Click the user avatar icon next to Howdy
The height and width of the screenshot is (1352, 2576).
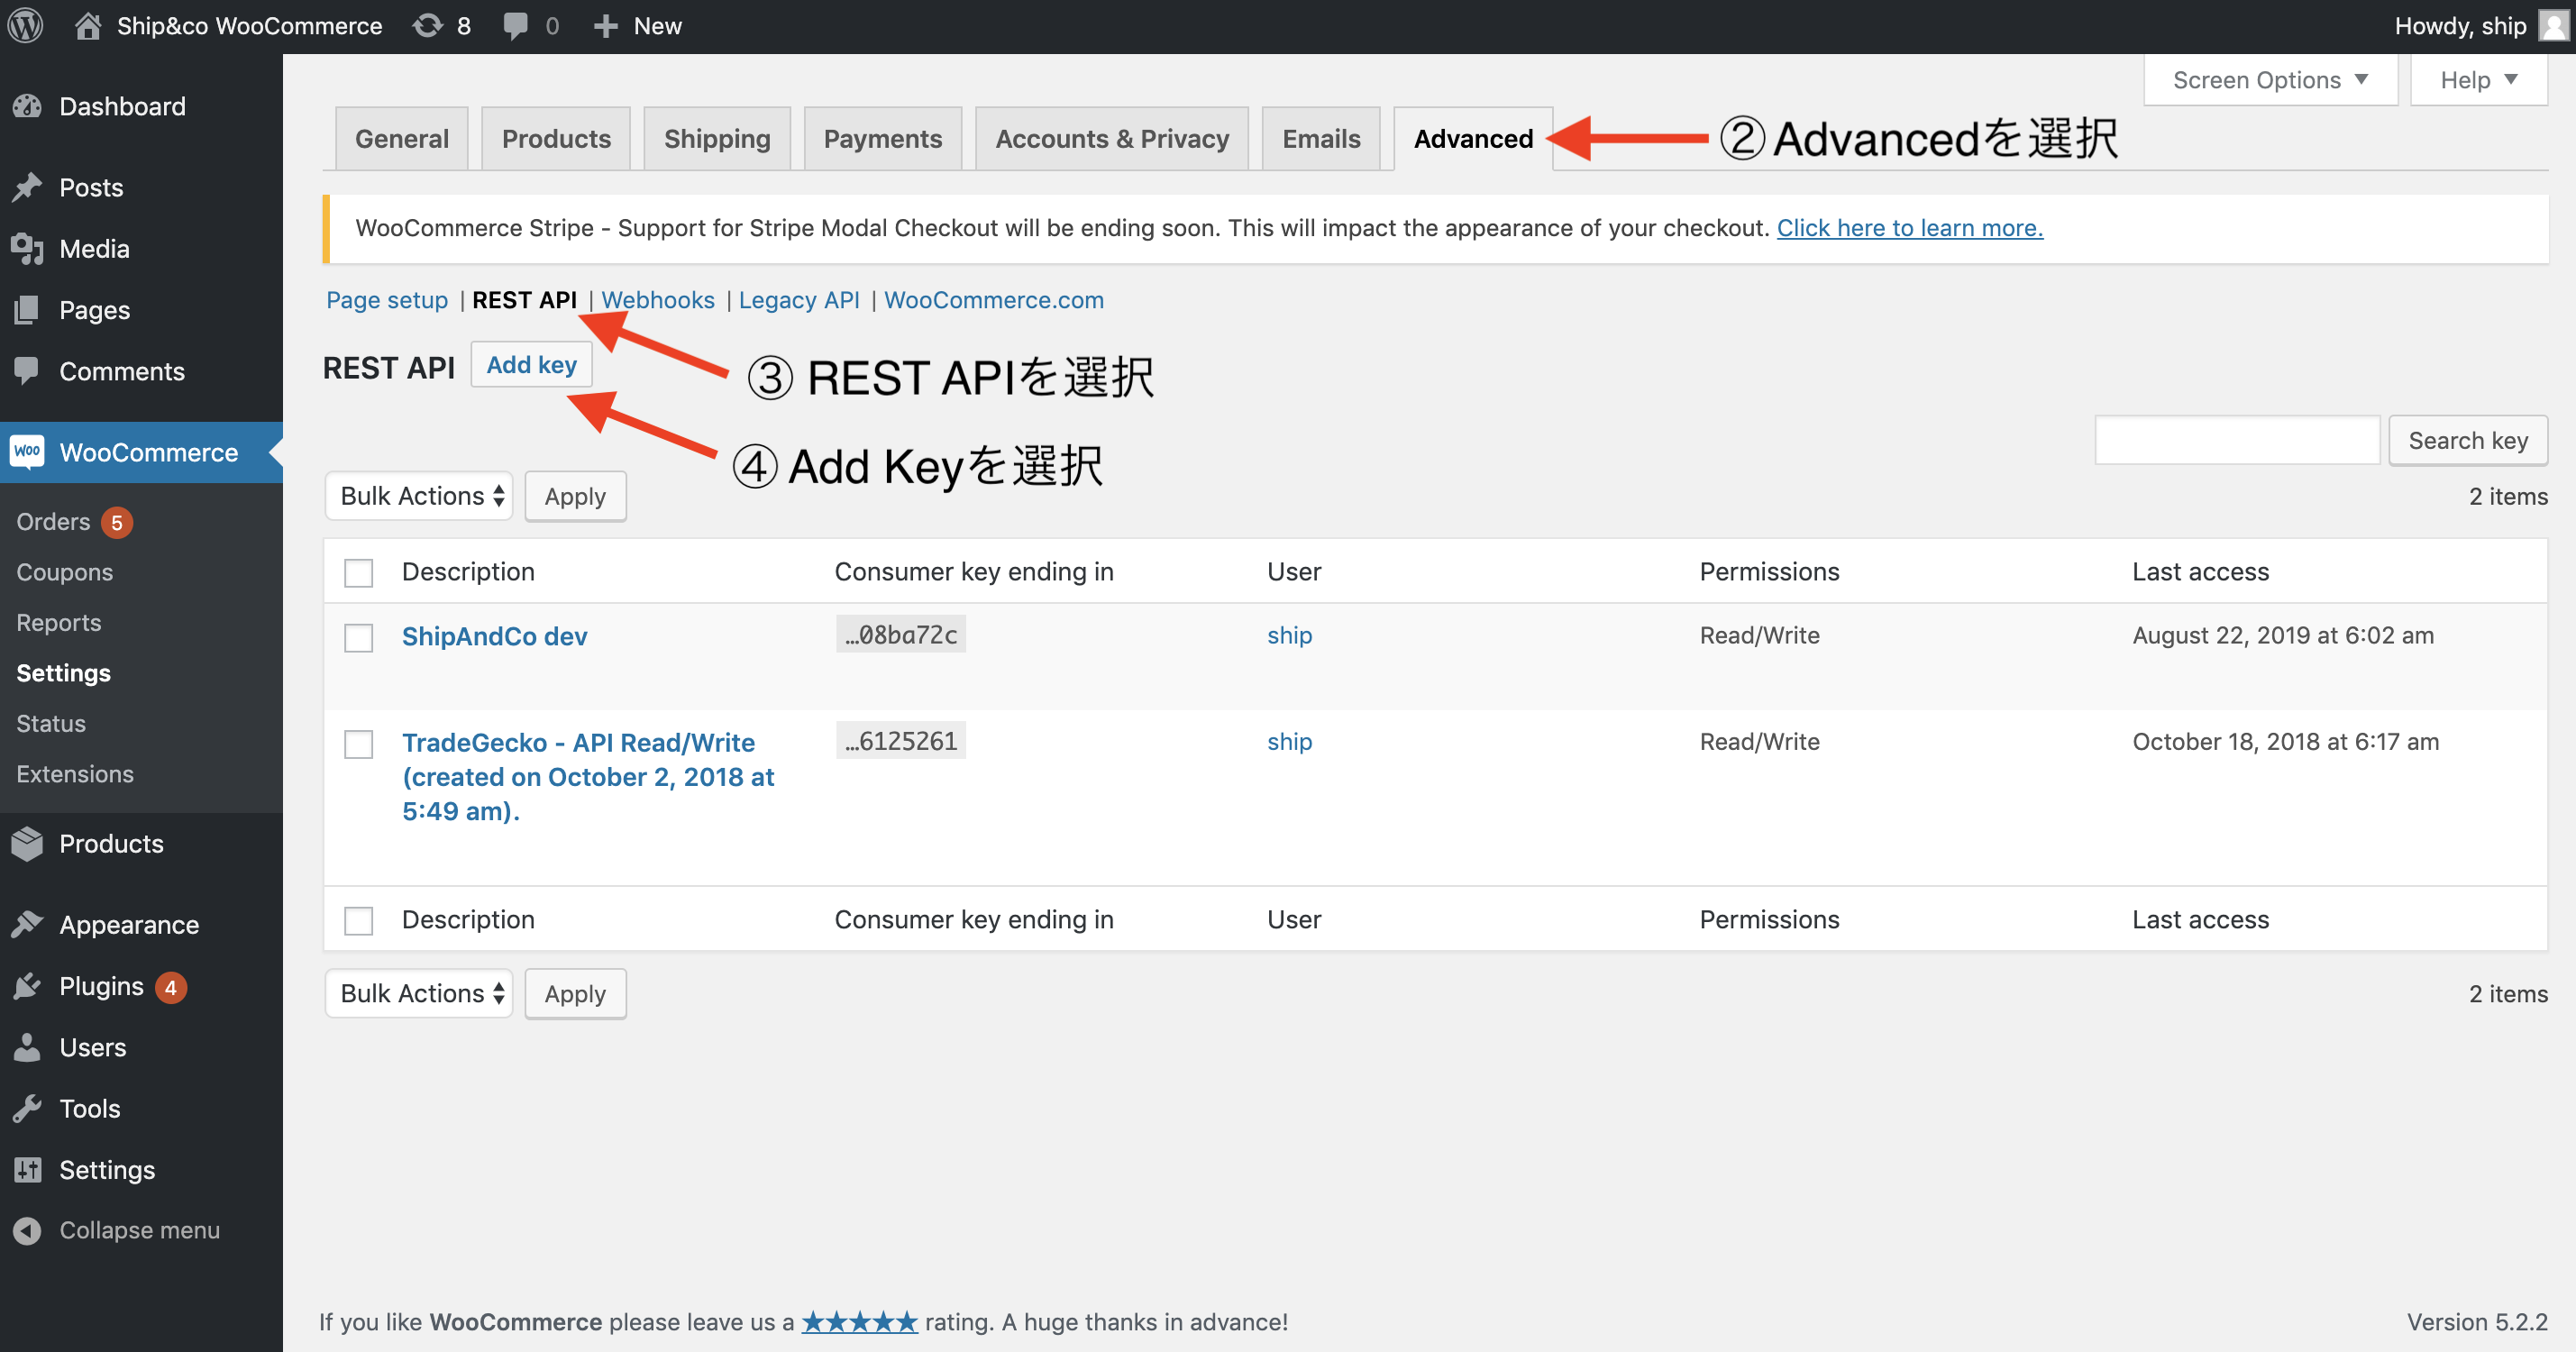point(2553,26)
